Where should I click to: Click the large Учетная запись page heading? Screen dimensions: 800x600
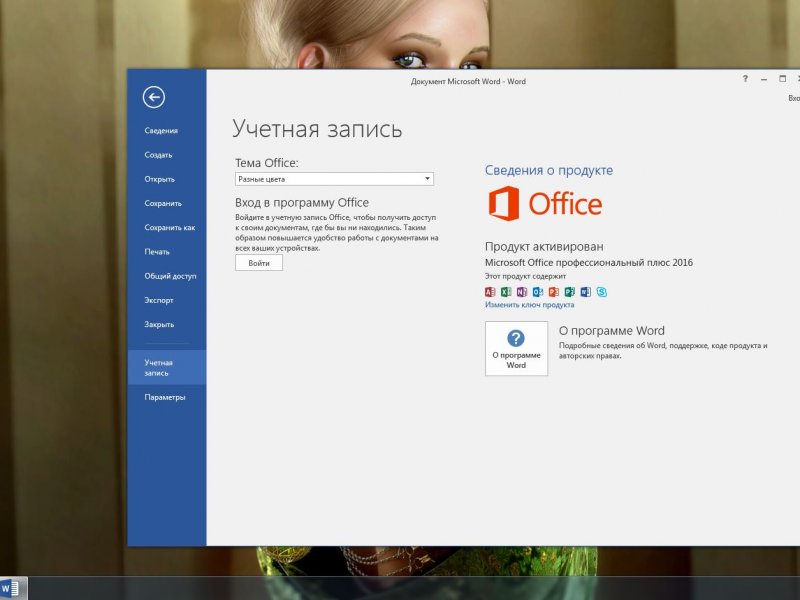(317, 129)
